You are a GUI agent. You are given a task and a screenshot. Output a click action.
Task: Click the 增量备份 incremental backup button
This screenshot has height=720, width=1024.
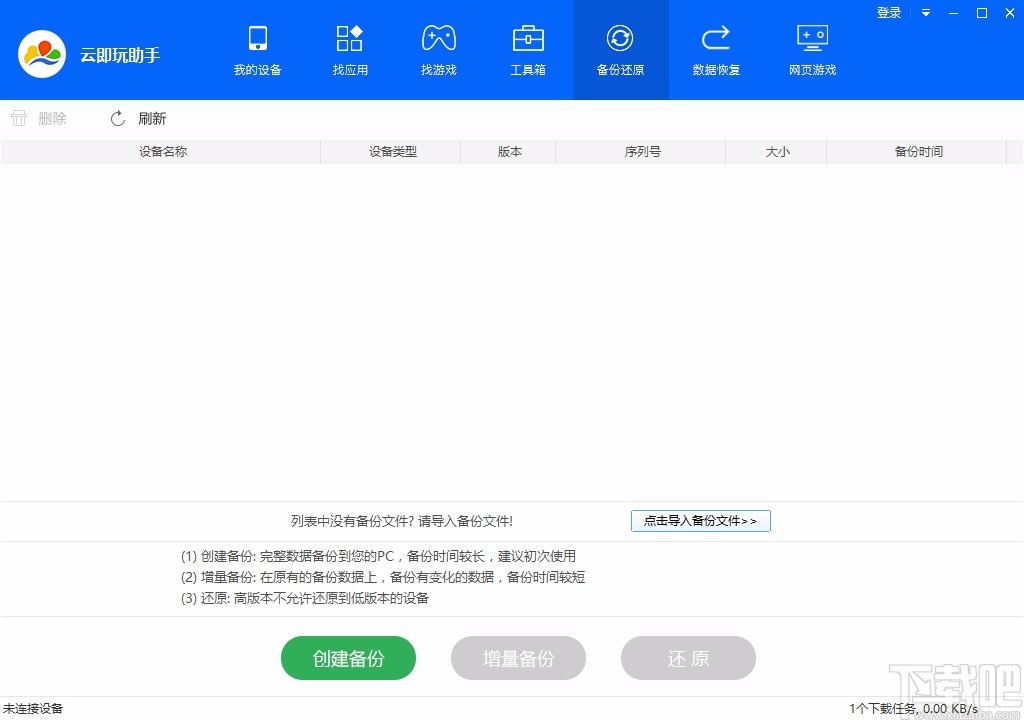(518, 658)
